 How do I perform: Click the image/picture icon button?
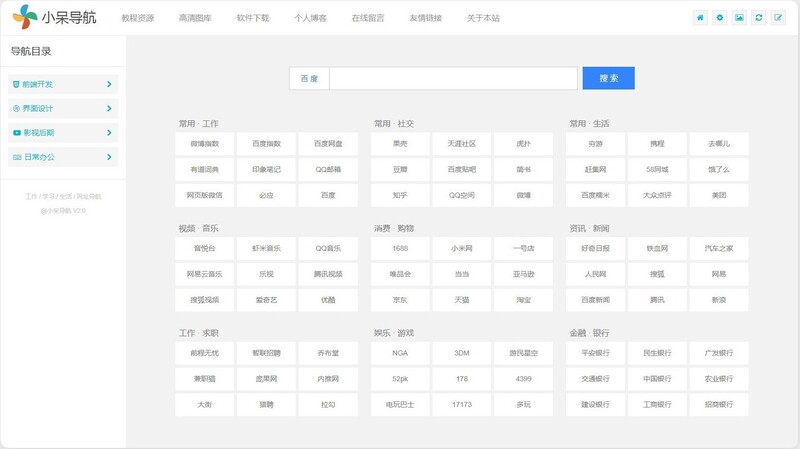[739, 18]
